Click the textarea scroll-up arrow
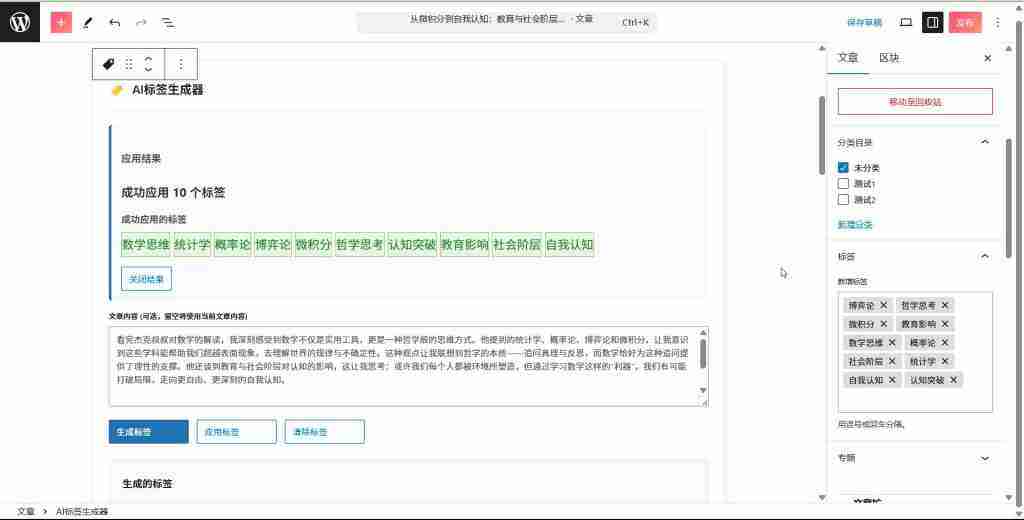The image size is (1024, 520). [703, 333]
